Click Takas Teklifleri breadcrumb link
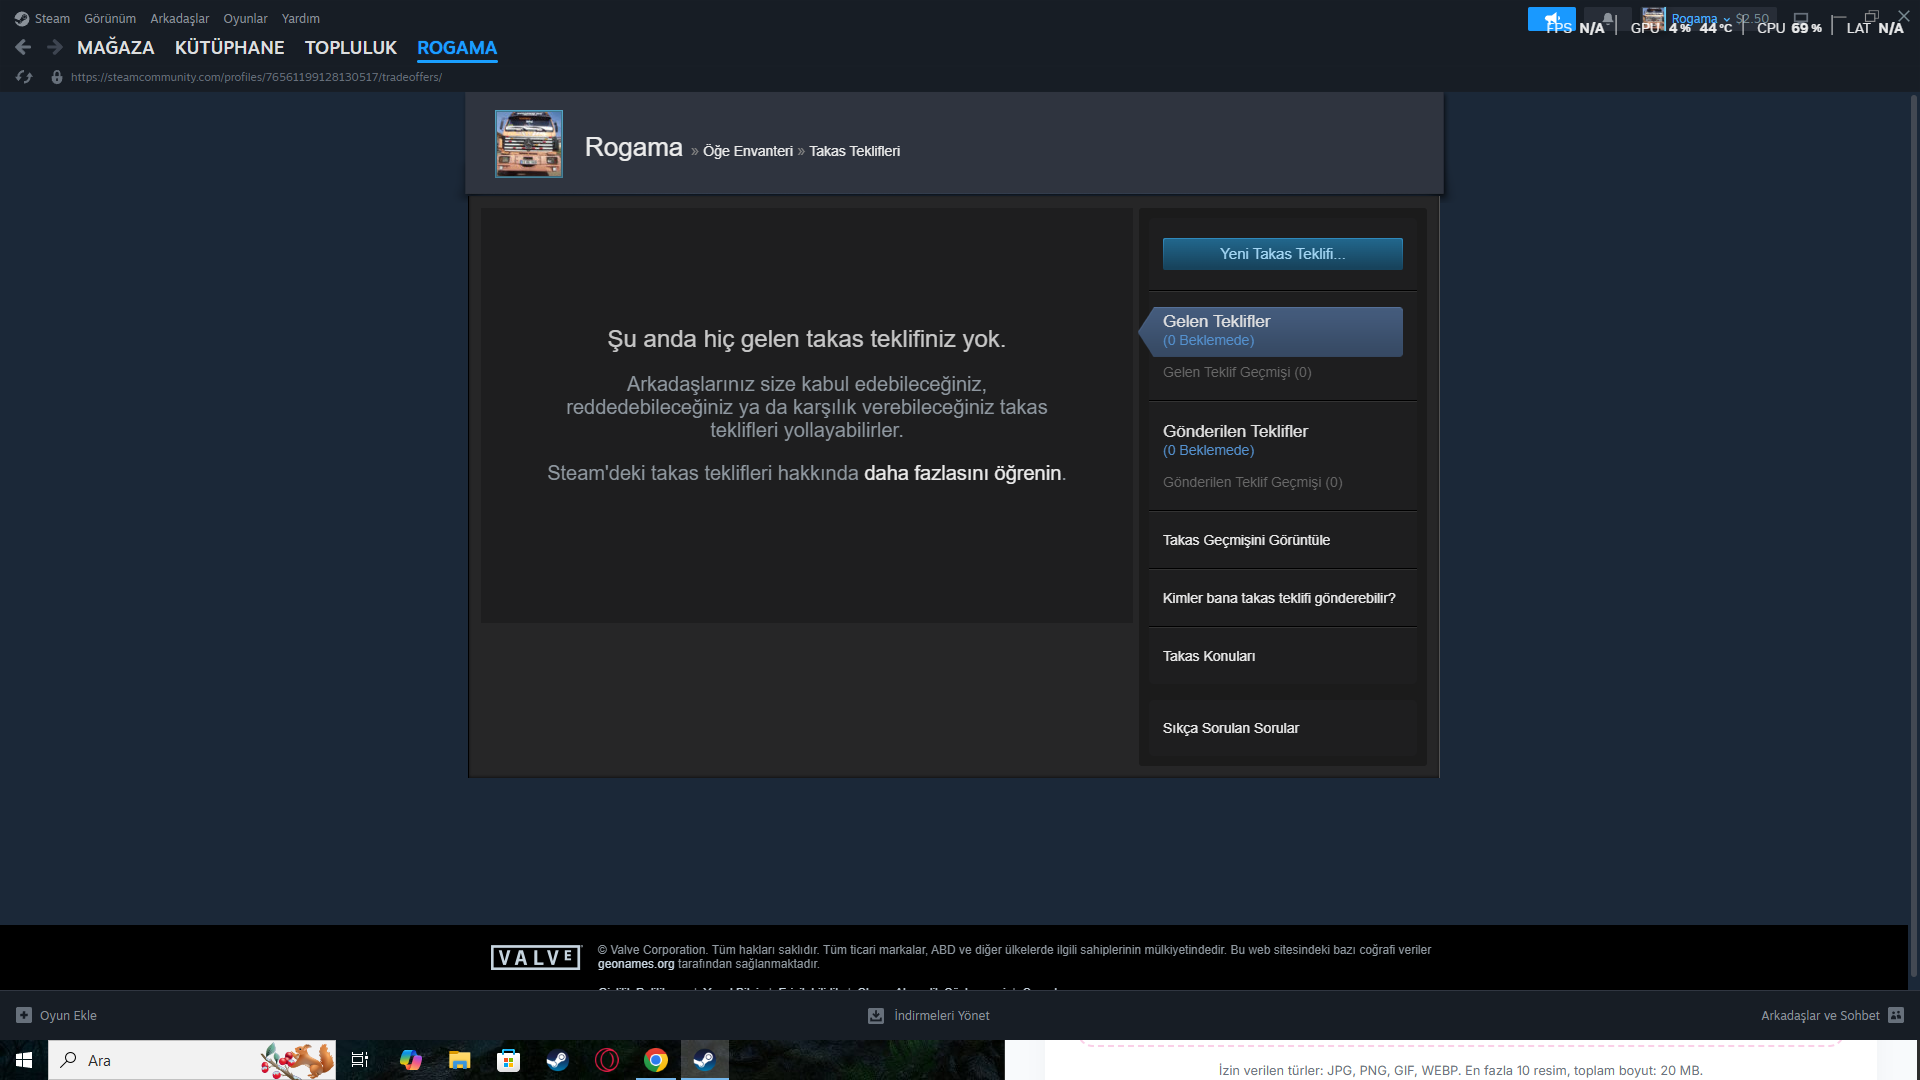Viewport: 1920px width, 1080px height. point(855,151)
